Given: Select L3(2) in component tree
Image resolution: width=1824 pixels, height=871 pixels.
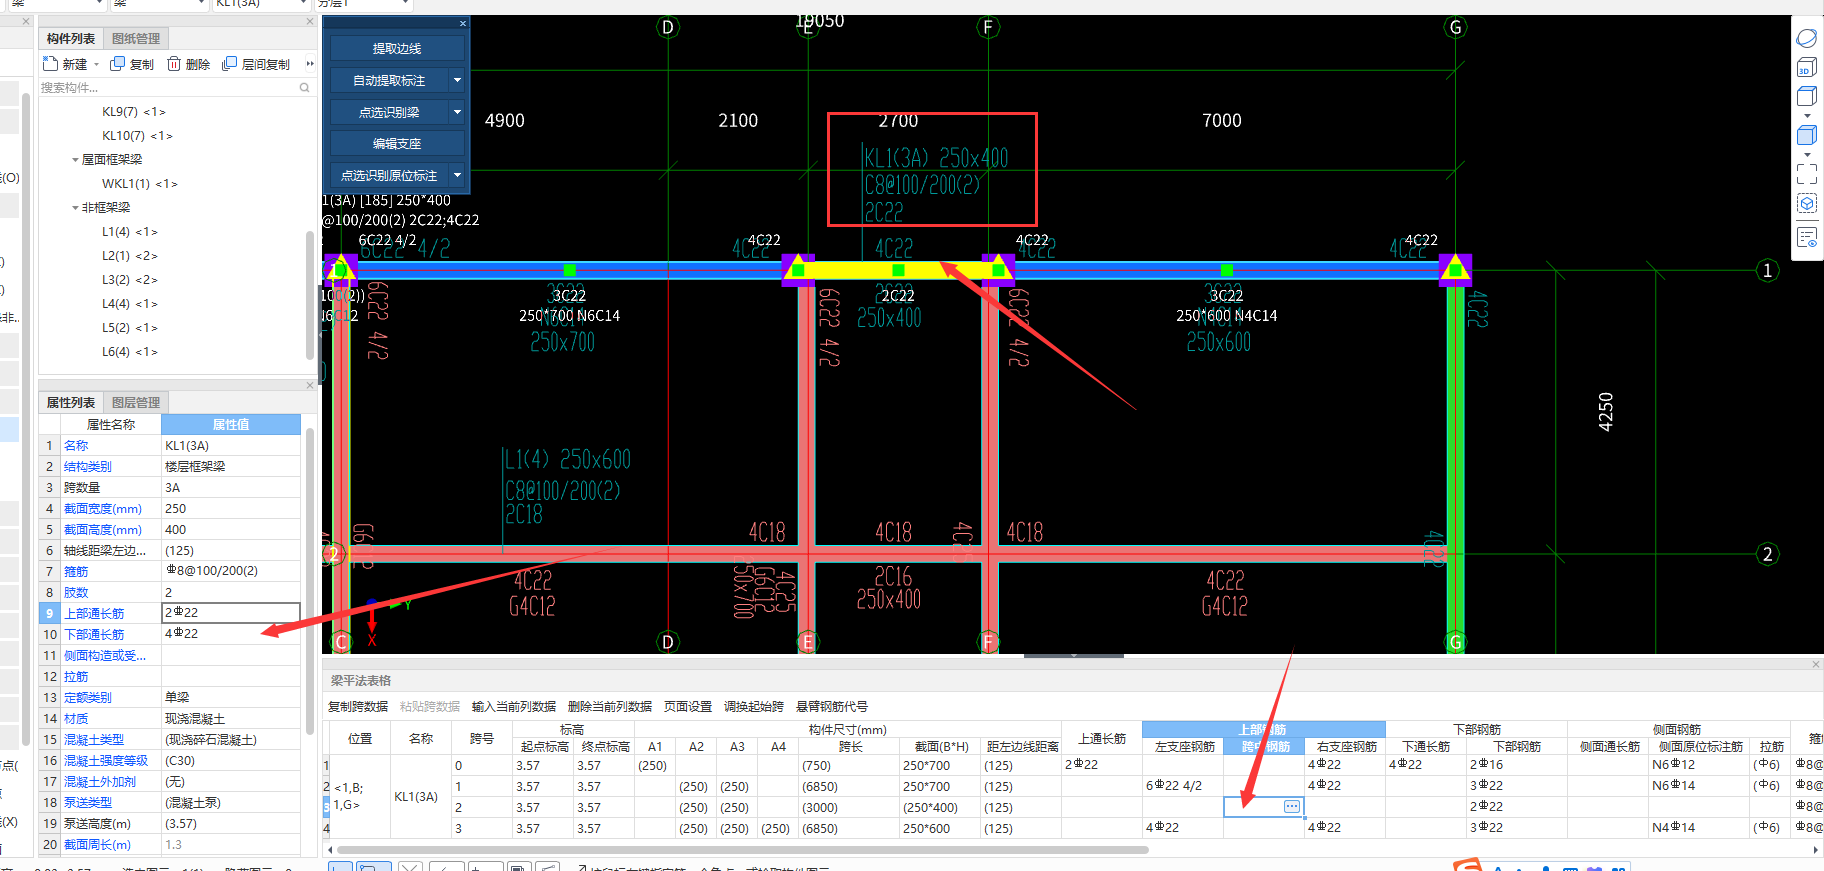Looking at the screenshot, I should (129, 280).
